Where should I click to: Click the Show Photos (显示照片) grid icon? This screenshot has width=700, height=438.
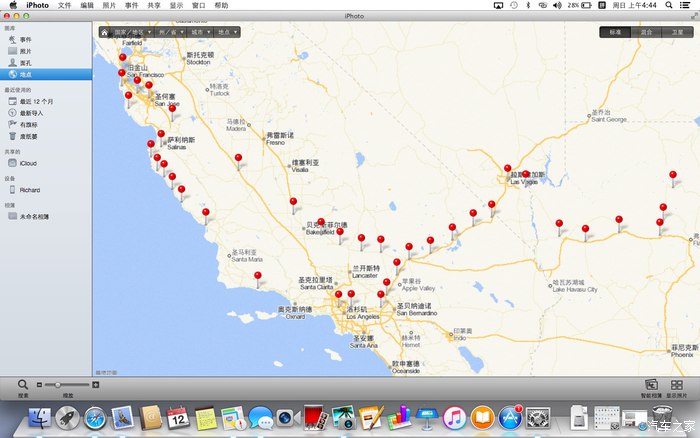(677, 385)
